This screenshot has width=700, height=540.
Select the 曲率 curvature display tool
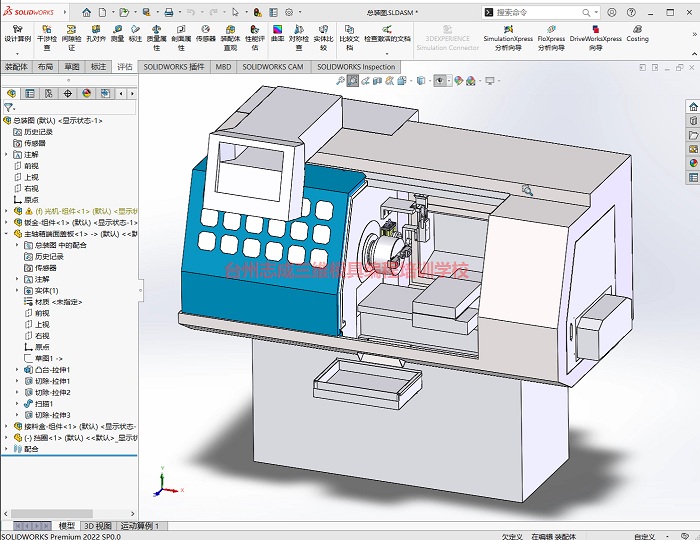click(x=277, y=33)
